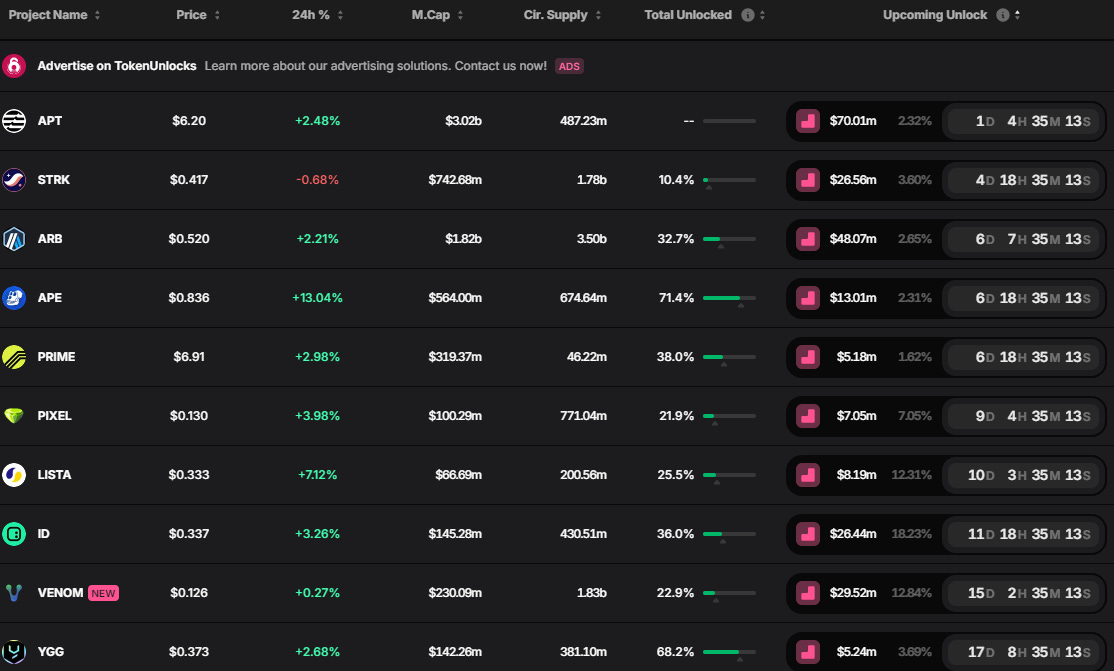The height and width of the screenshot is (671, 1114).
Task: Click ID unlock percentage 18.23%
Action: click(x=912, y=534)
